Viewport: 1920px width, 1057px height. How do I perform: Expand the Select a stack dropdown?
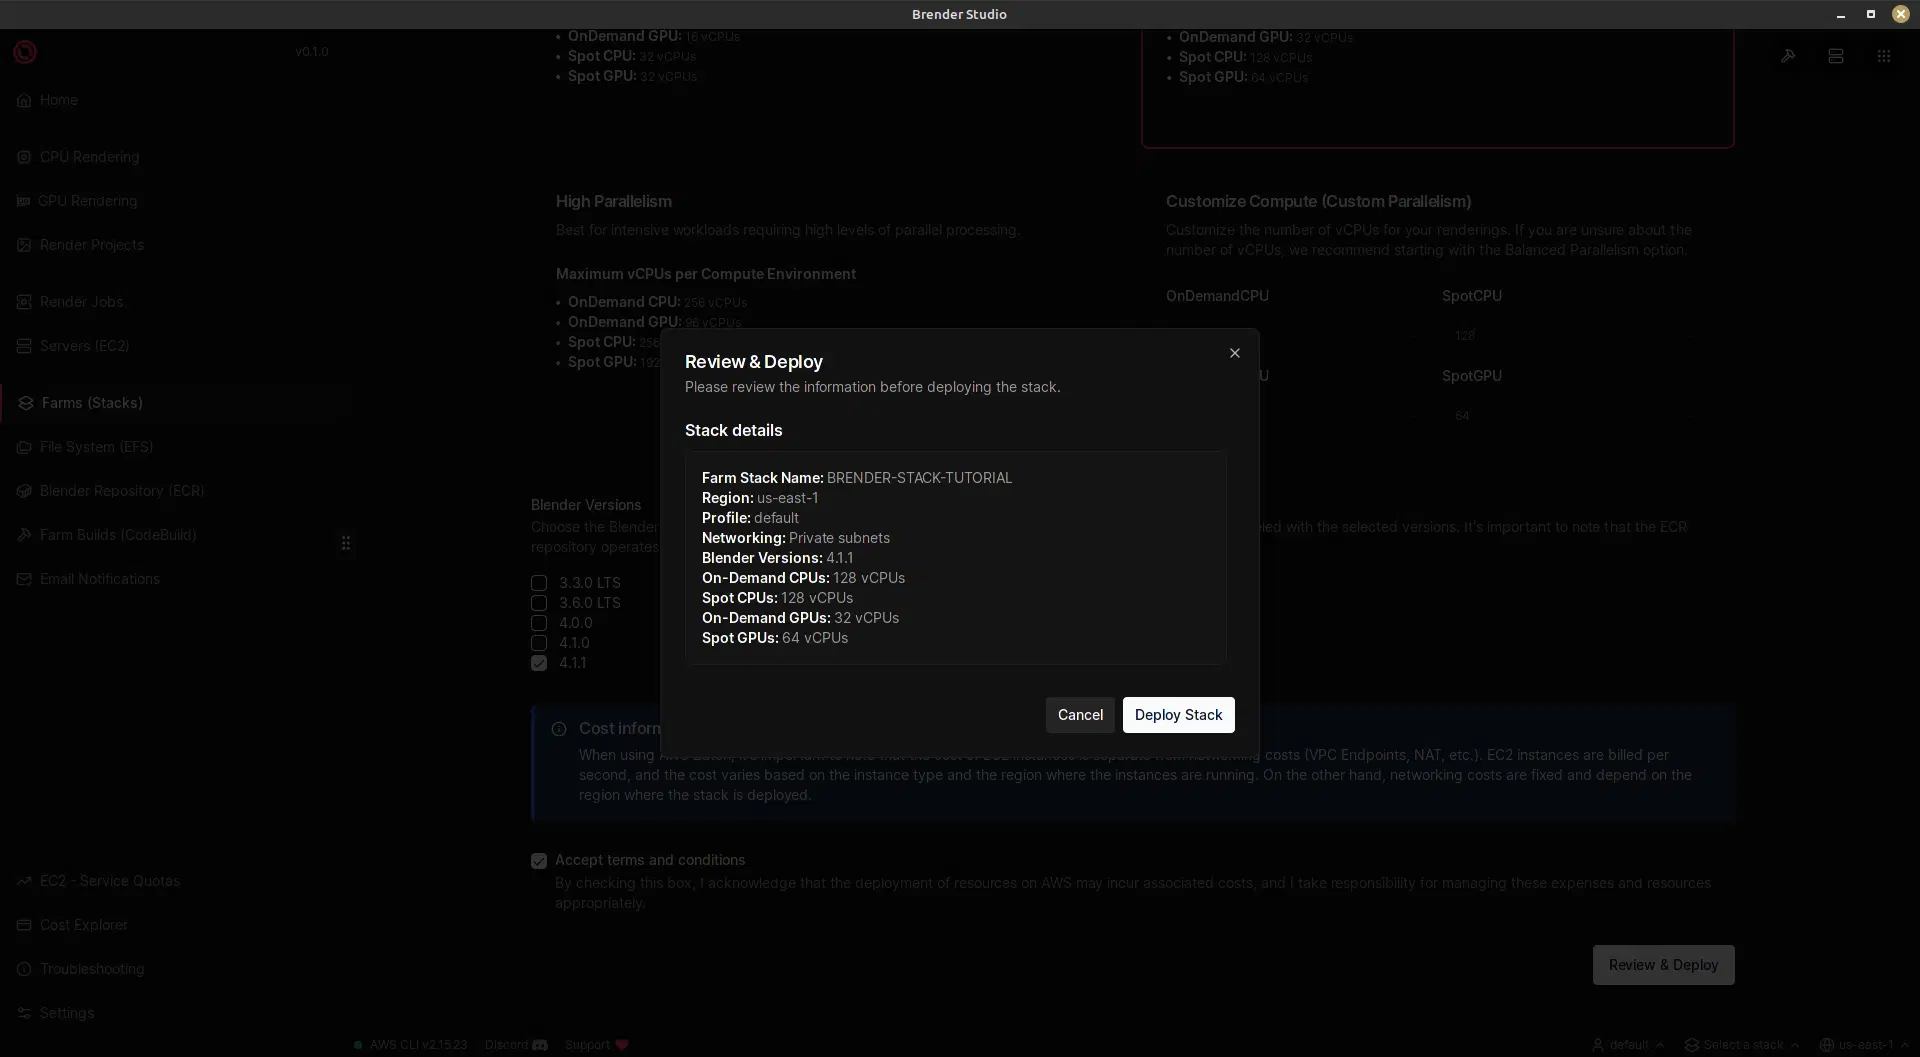[x=1740, y=1044]
